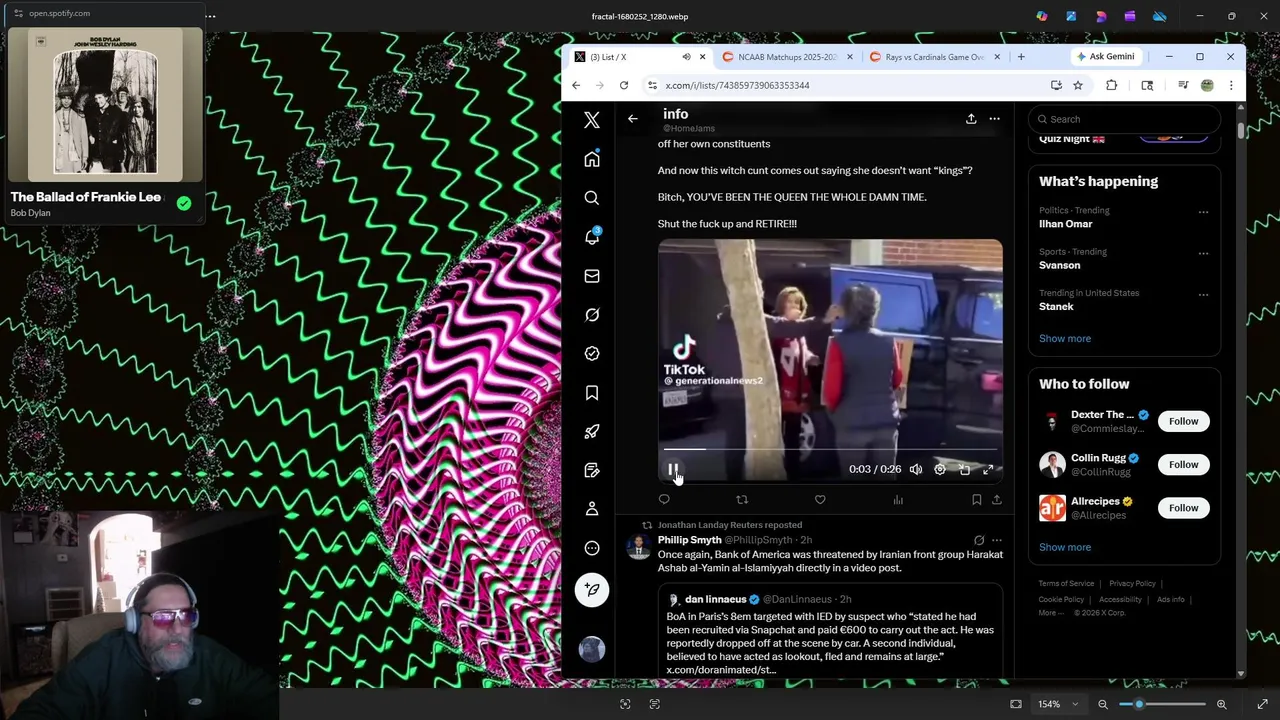Image resolution: width=1280 pixels, height=720 pixels.
Task: Click the address bar URL
Action: coord(737,85)
